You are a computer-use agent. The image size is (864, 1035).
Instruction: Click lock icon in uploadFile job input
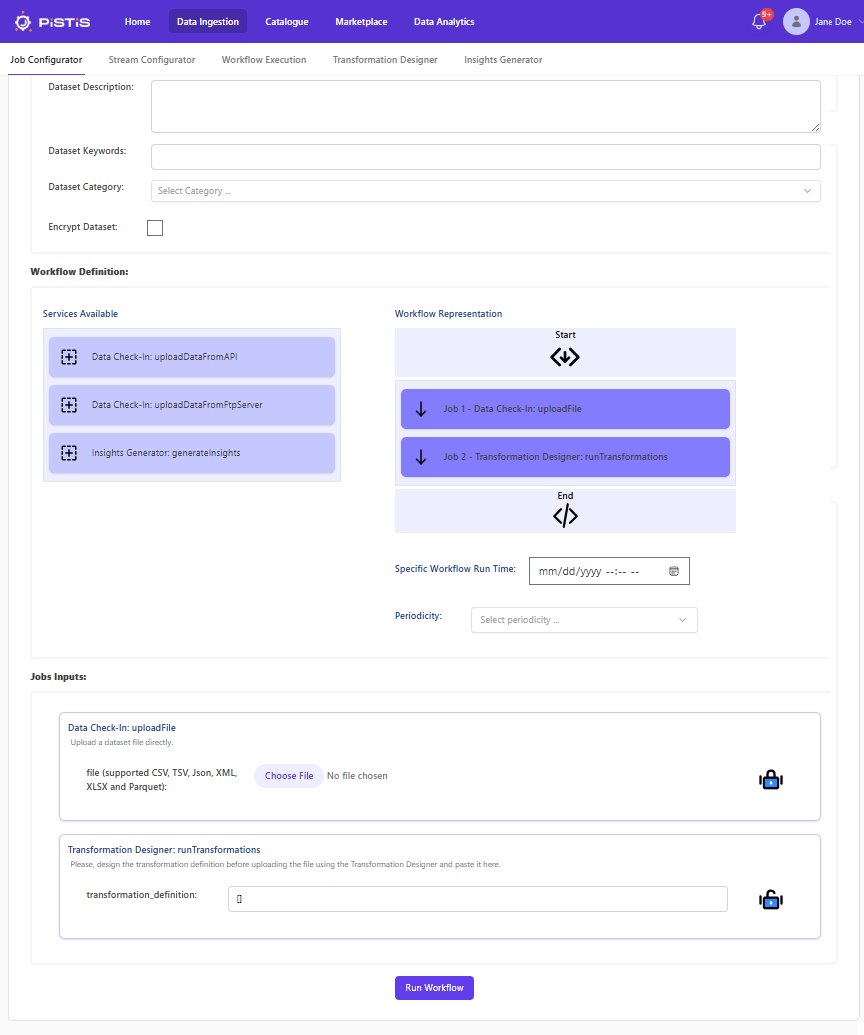[x=771, y=780]
